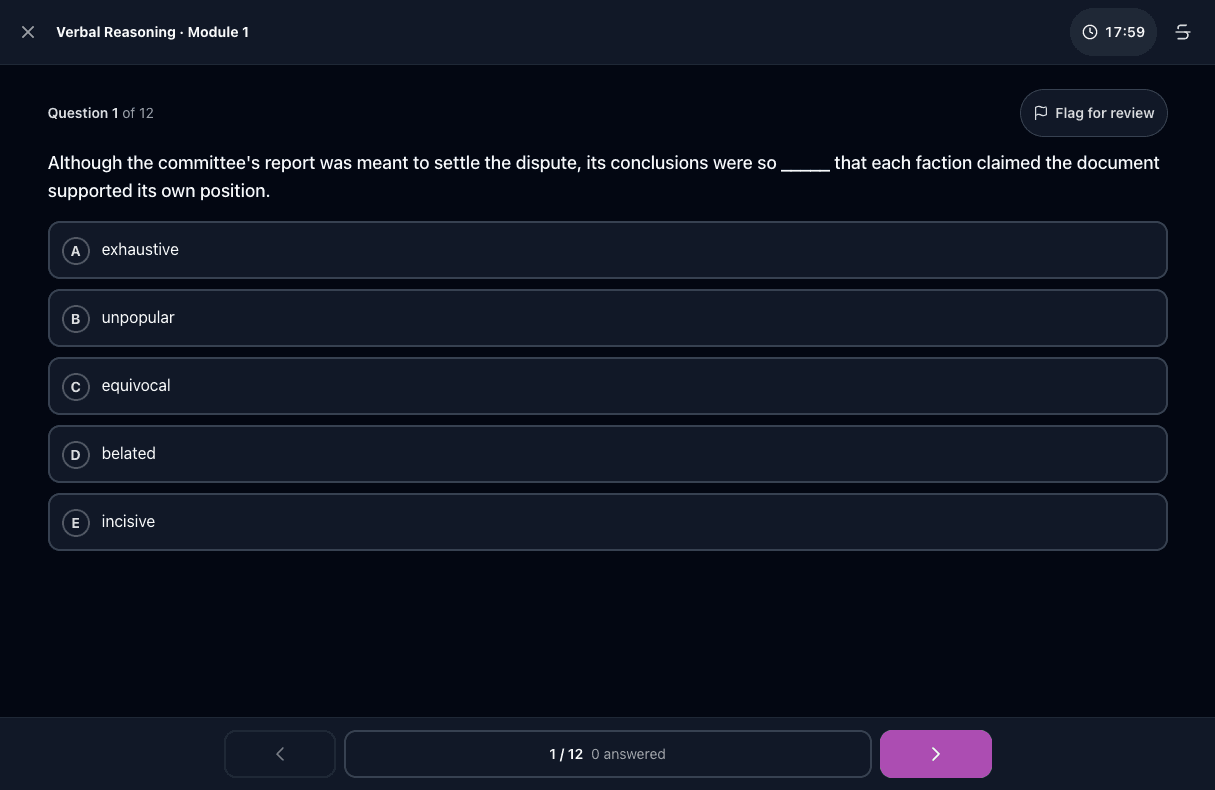Screen dimensions: 1215x790
Task: Flag question 1 for review
Action: coord(1094,113)
